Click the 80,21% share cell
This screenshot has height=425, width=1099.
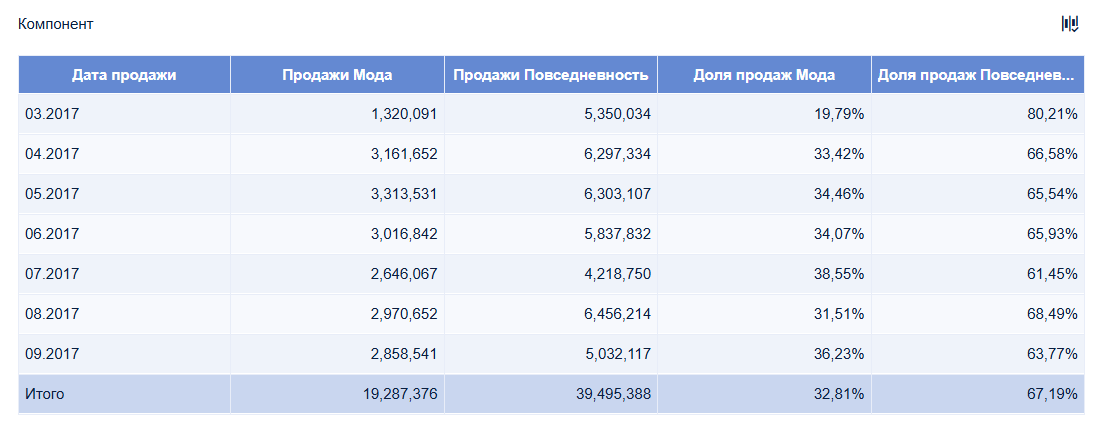pos(976,114)
